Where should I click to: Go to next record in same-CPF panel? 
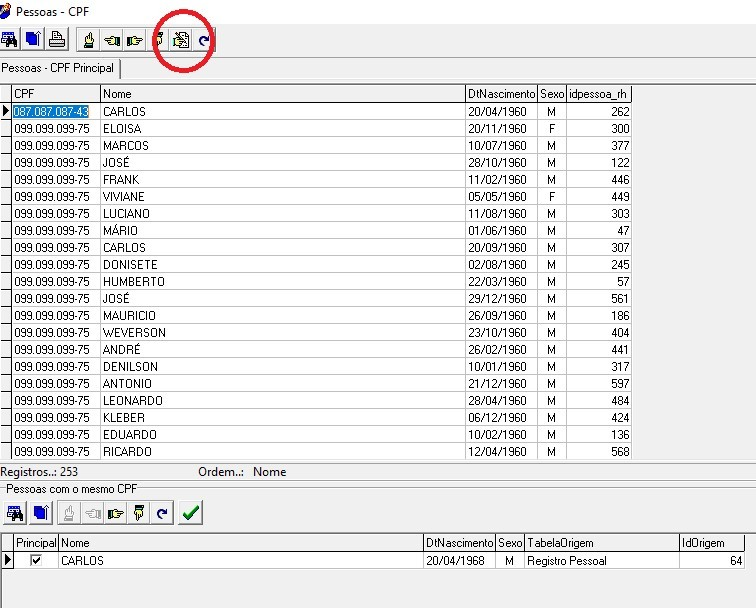tap(115, 513)
